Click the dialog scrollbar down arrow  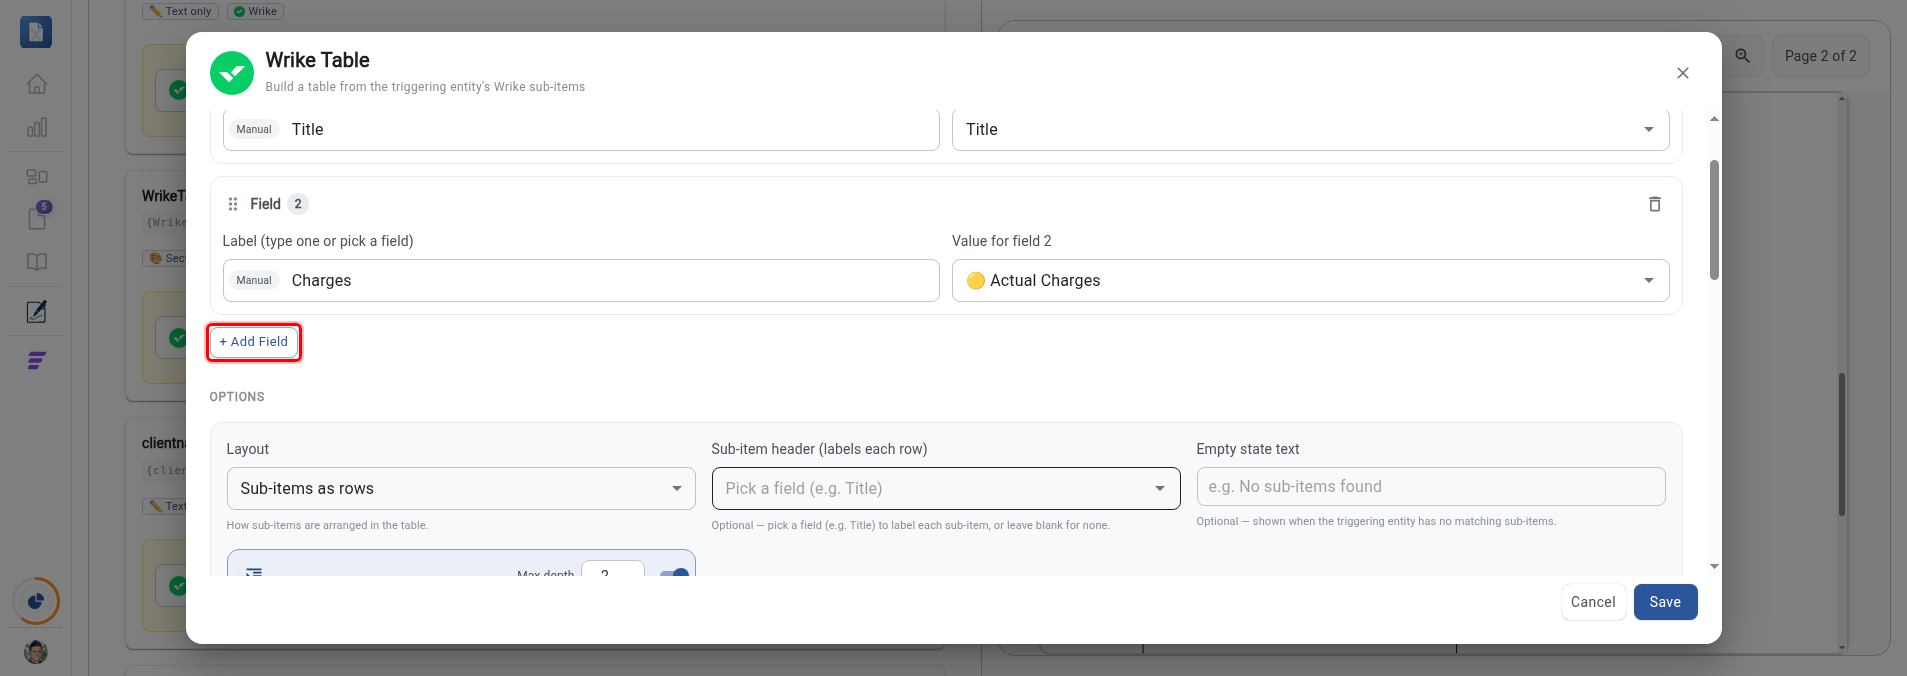(x=1714, y=566)
